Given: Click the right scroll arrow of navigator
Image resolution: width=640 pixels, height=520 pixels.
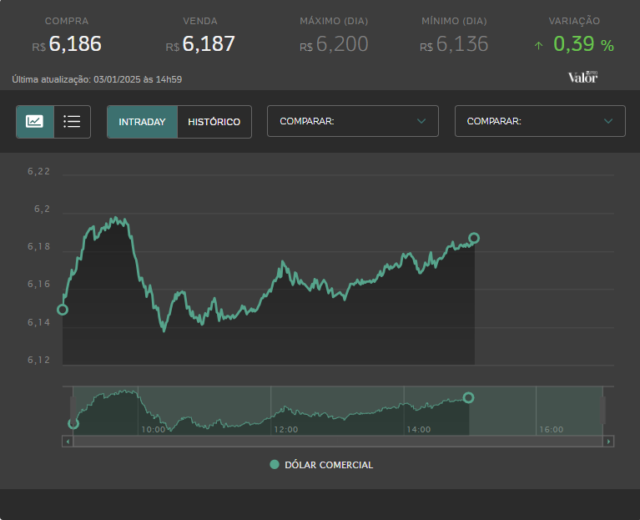Looking at the screenshot, I should pos(608,441).
